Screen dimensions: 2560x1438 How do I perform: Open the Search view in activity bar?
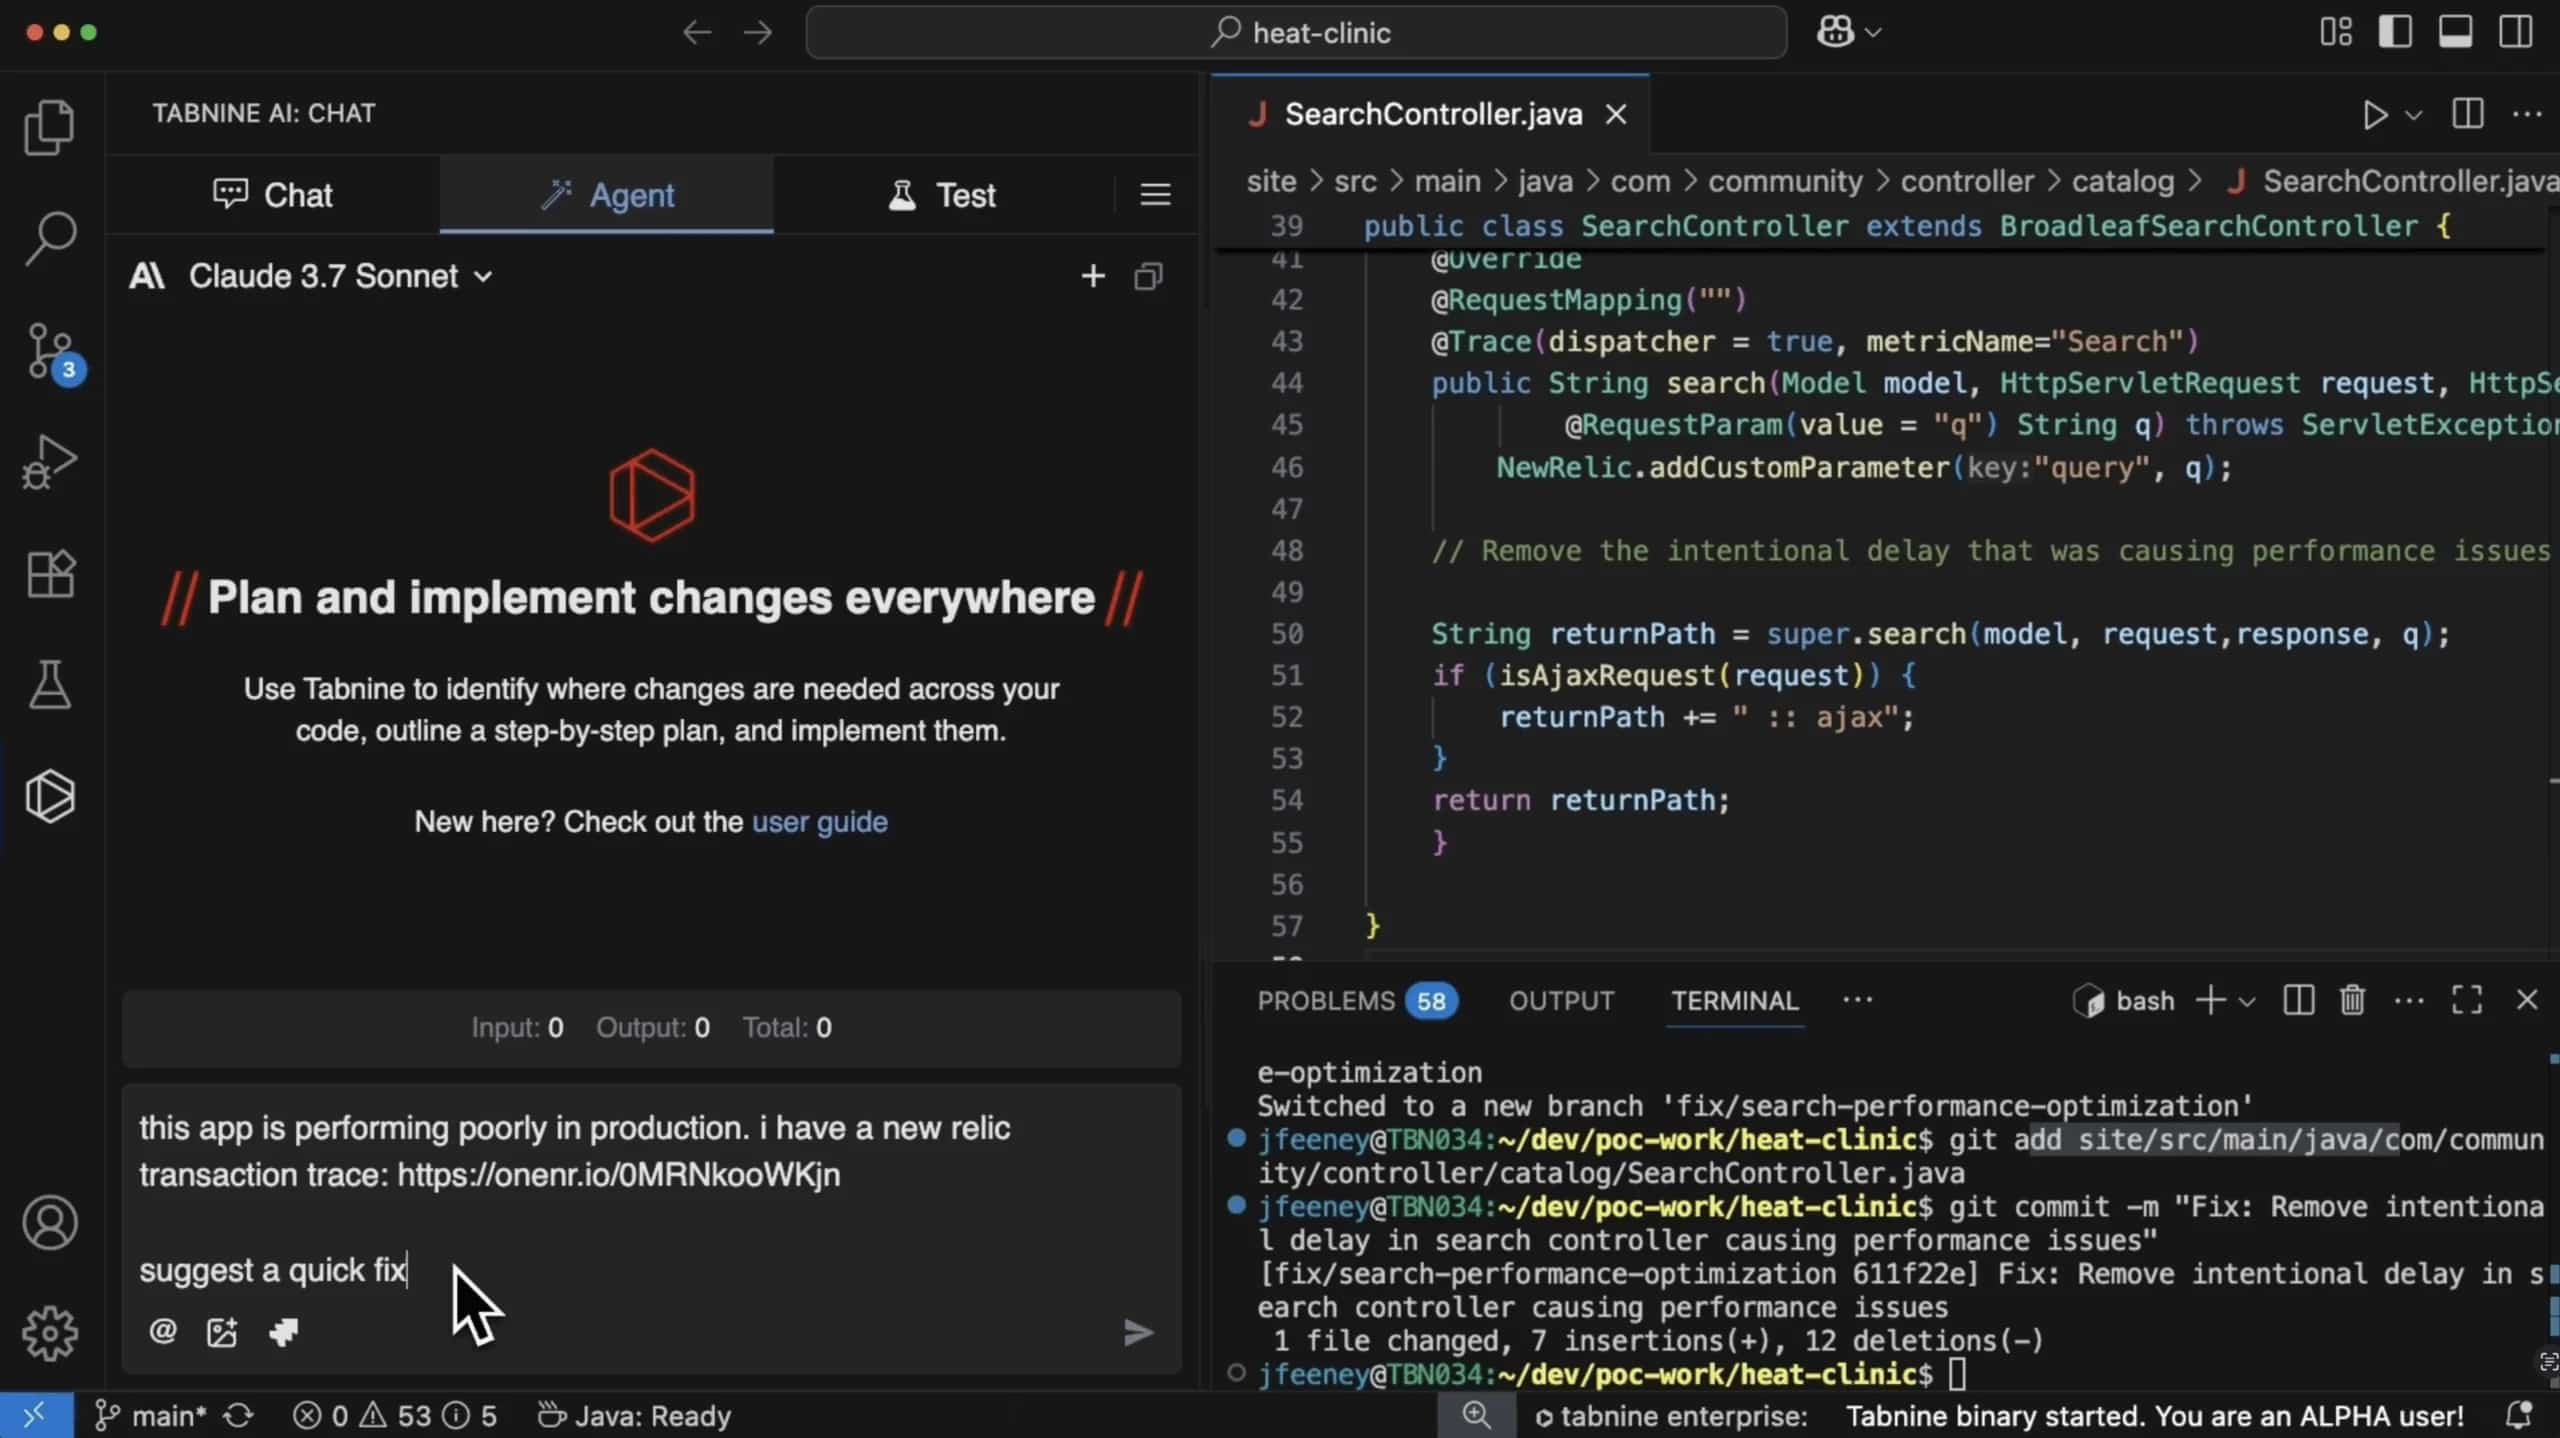coord(49,238)
